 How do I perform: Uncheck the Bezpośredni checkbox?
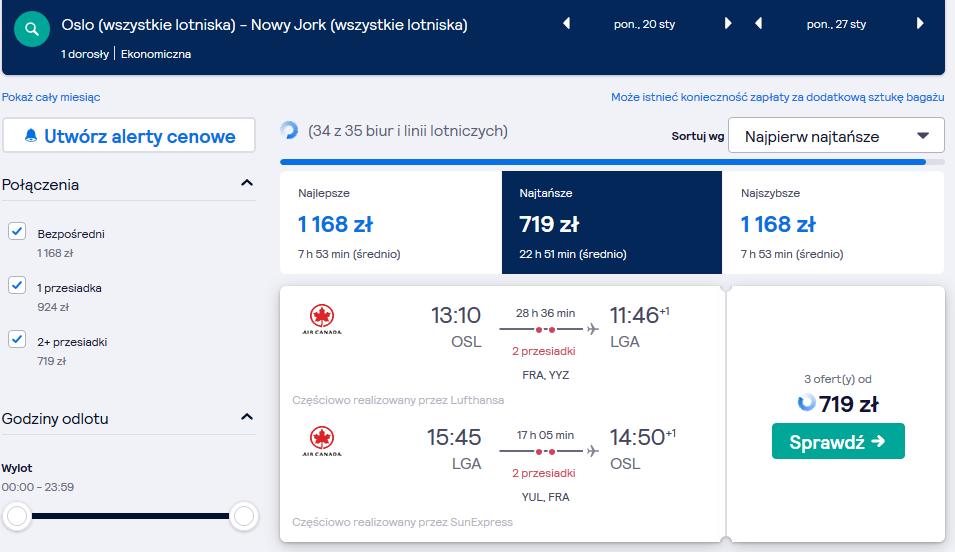pos(17,232)
